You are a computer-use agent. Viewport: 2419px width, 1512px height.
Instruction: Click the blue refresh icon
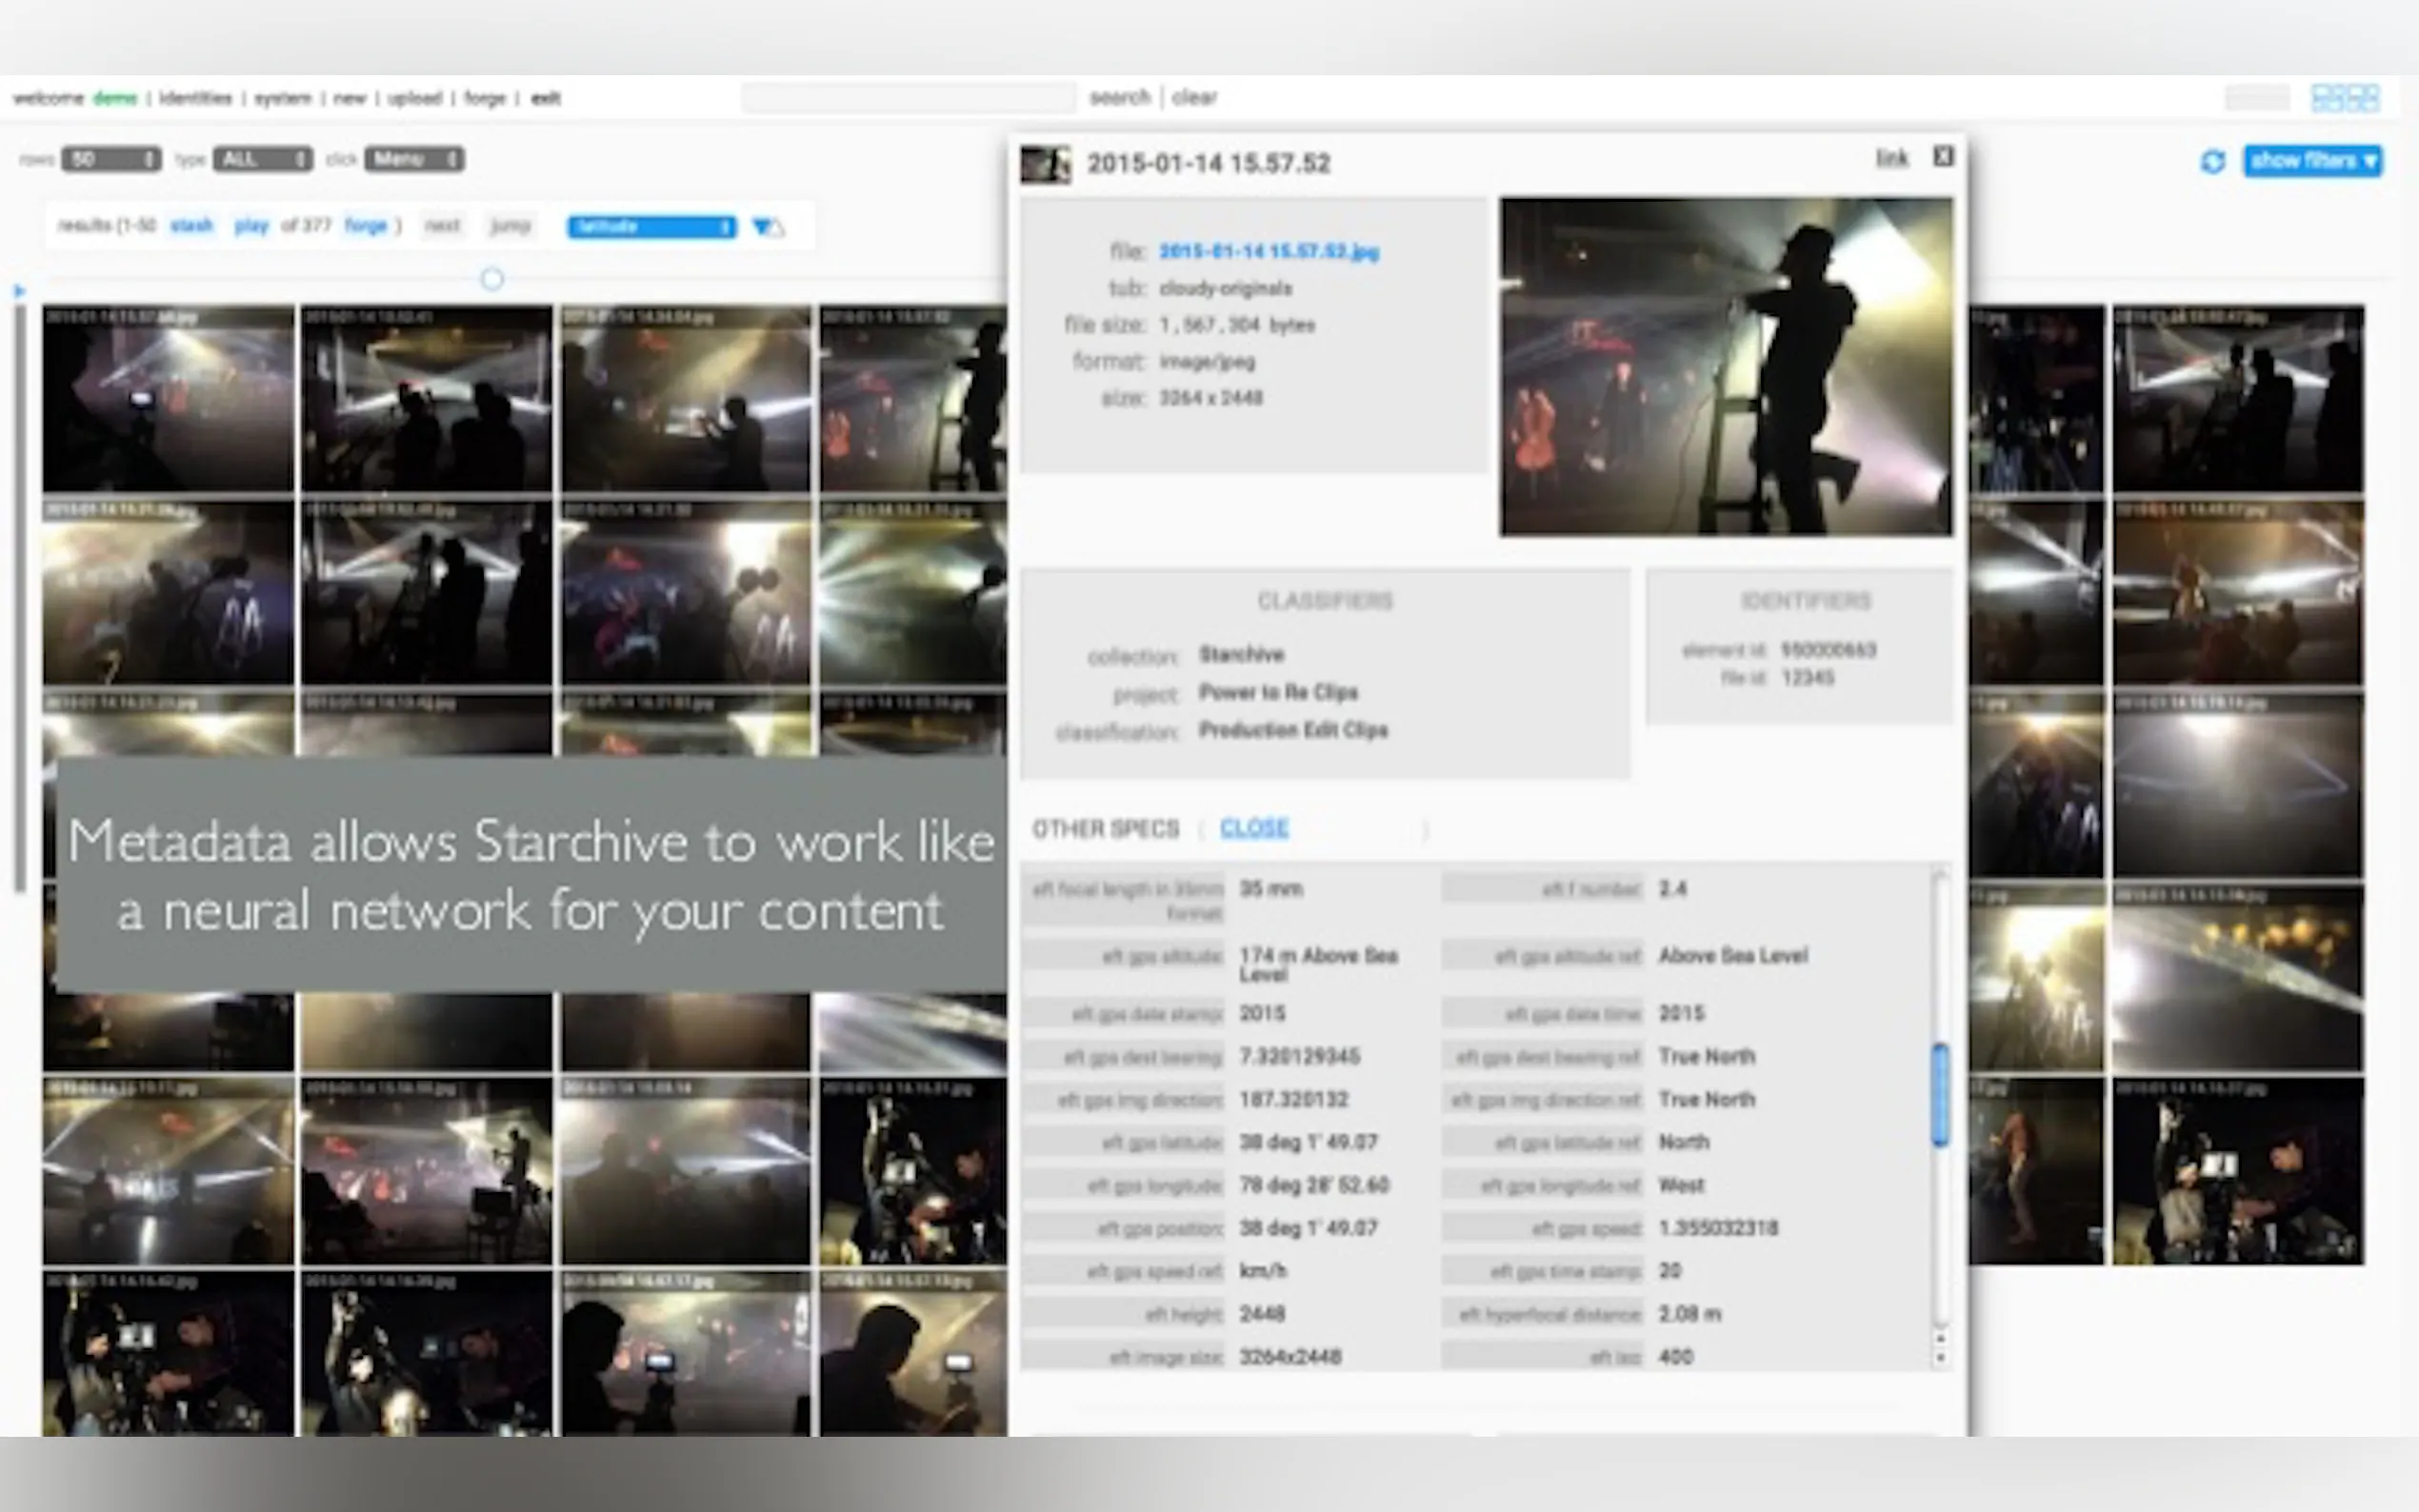[x=2212, y=161]
